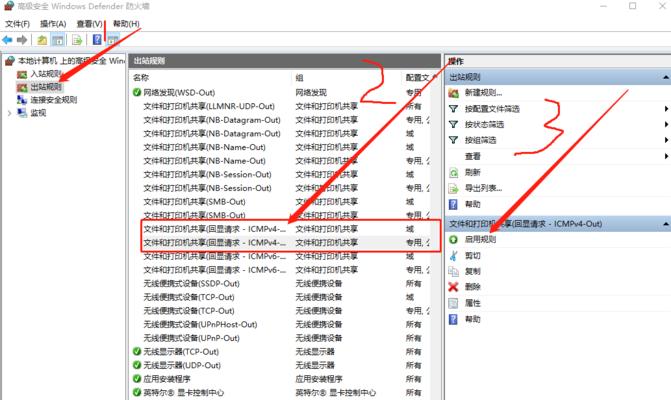The height and width of the screenshot is (400, 671).
Task: Select the 回显请求 ICMPv6 rule with 专用 profile
Action: pos(214,270)
